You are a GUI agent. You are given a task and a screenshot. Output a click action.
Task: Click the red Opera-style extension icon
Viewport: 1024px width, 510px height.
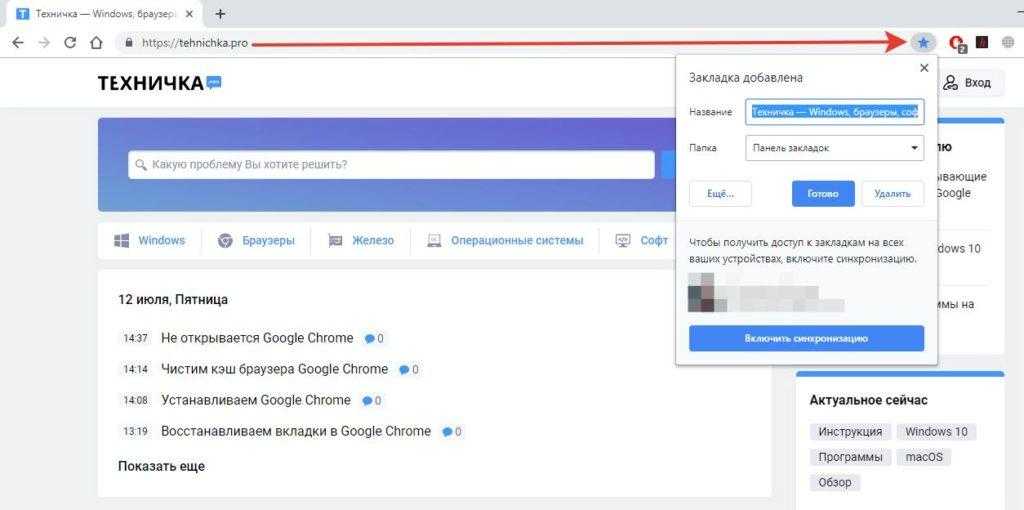[x=957, y=43]
